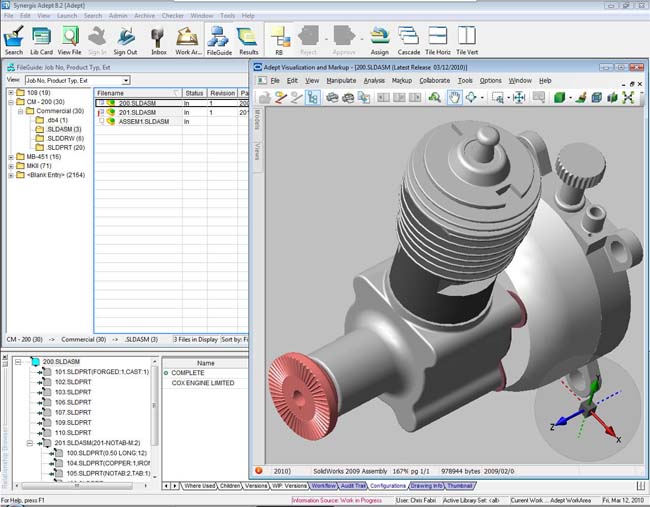Click the Assign toolbar icon

pos(380,40)
